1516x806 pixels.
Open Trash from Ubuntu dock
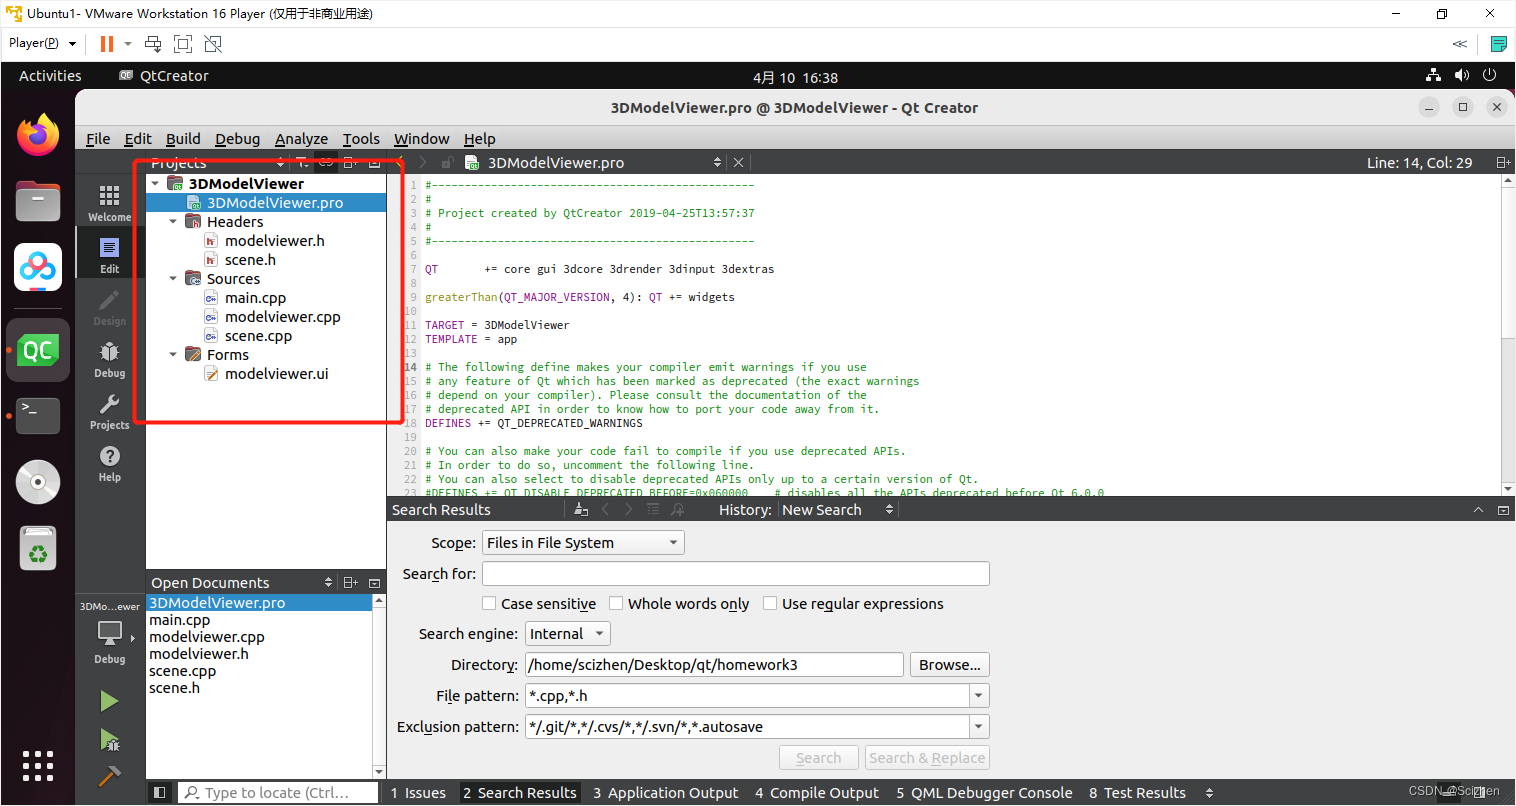pyautogui.click(x=38, y=549)
